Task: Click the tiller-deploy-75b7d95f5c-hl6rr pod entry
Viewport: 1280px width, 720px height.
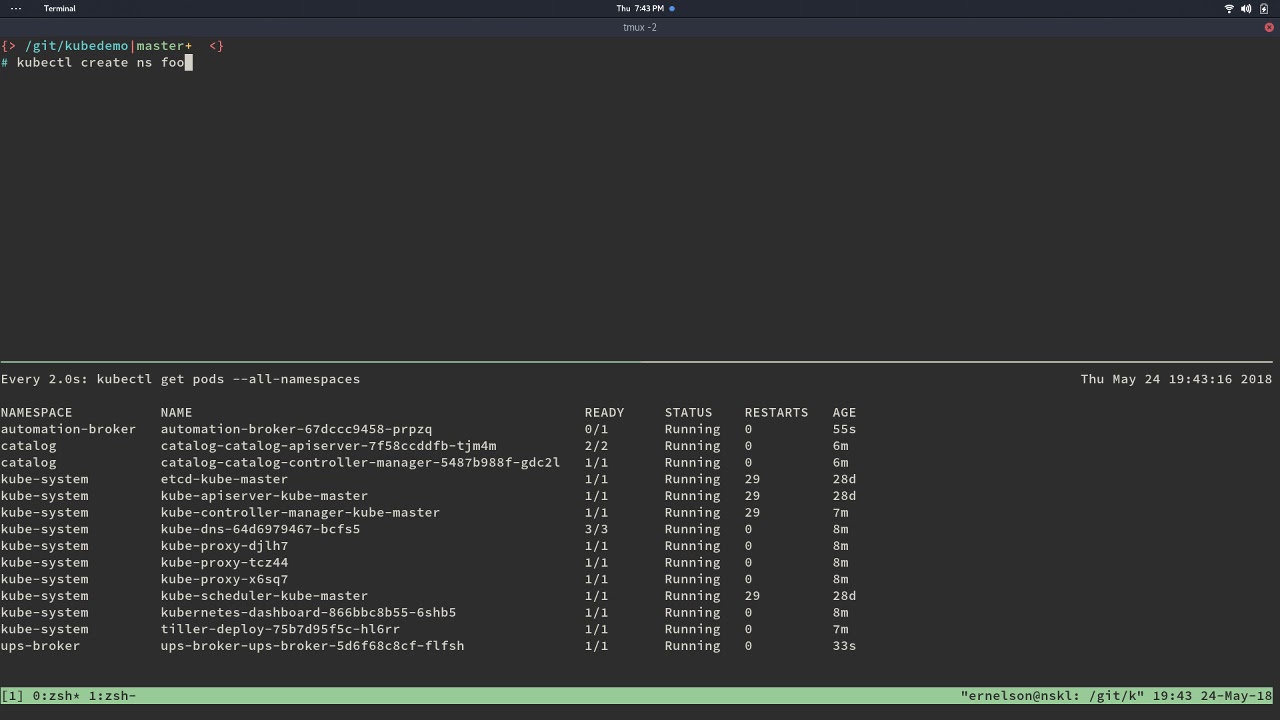Action: (x=280, y=629)
